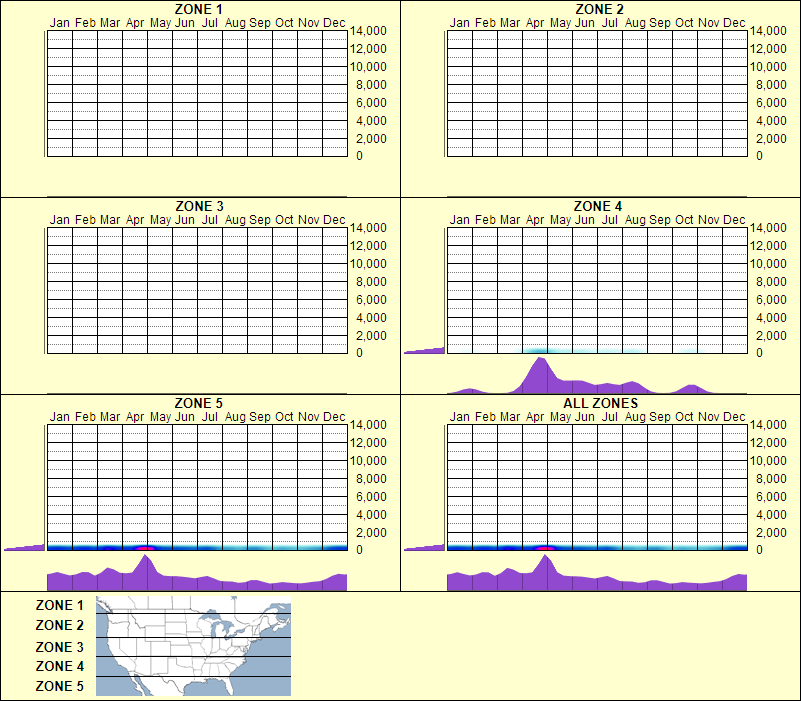Select the US zone map thumbnail
The height and width of the screenshot is (701, 801).
[194, 646]
